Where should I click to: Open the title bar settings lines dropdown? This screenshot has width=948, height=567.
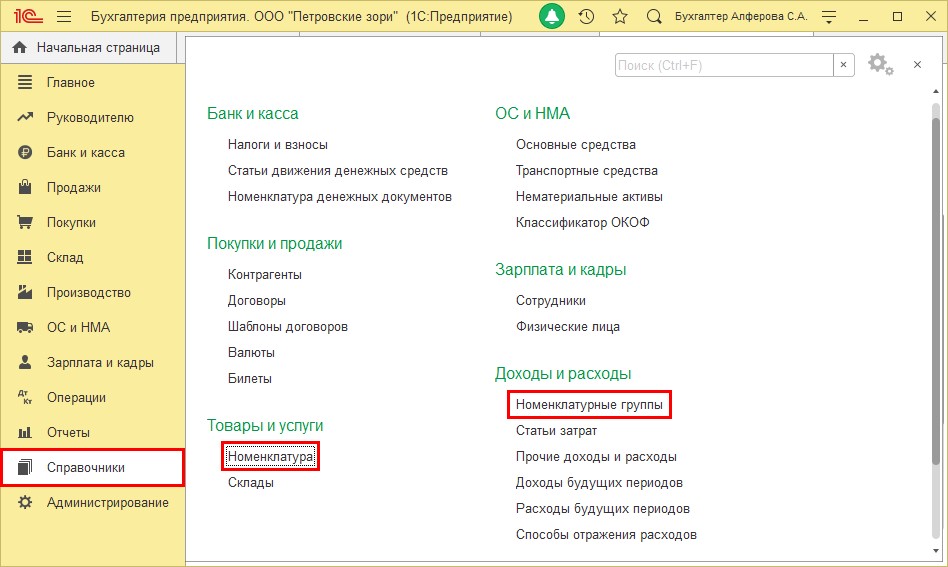click(x=830, y=17)
